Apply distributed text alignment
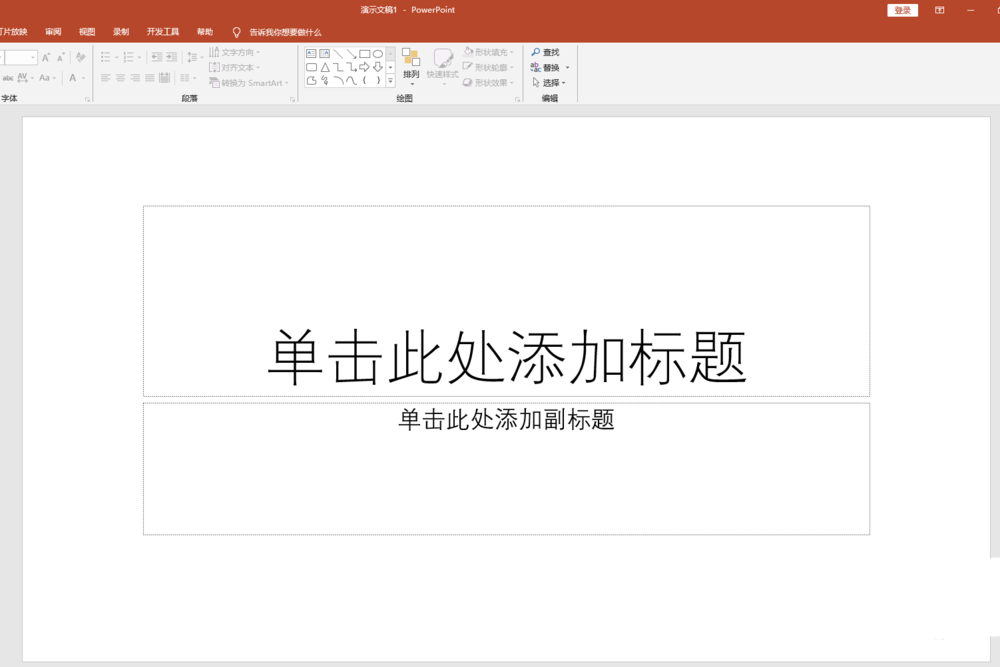Image resolution: width=1000 pixels, height=667 pixels. coord(165,78)
